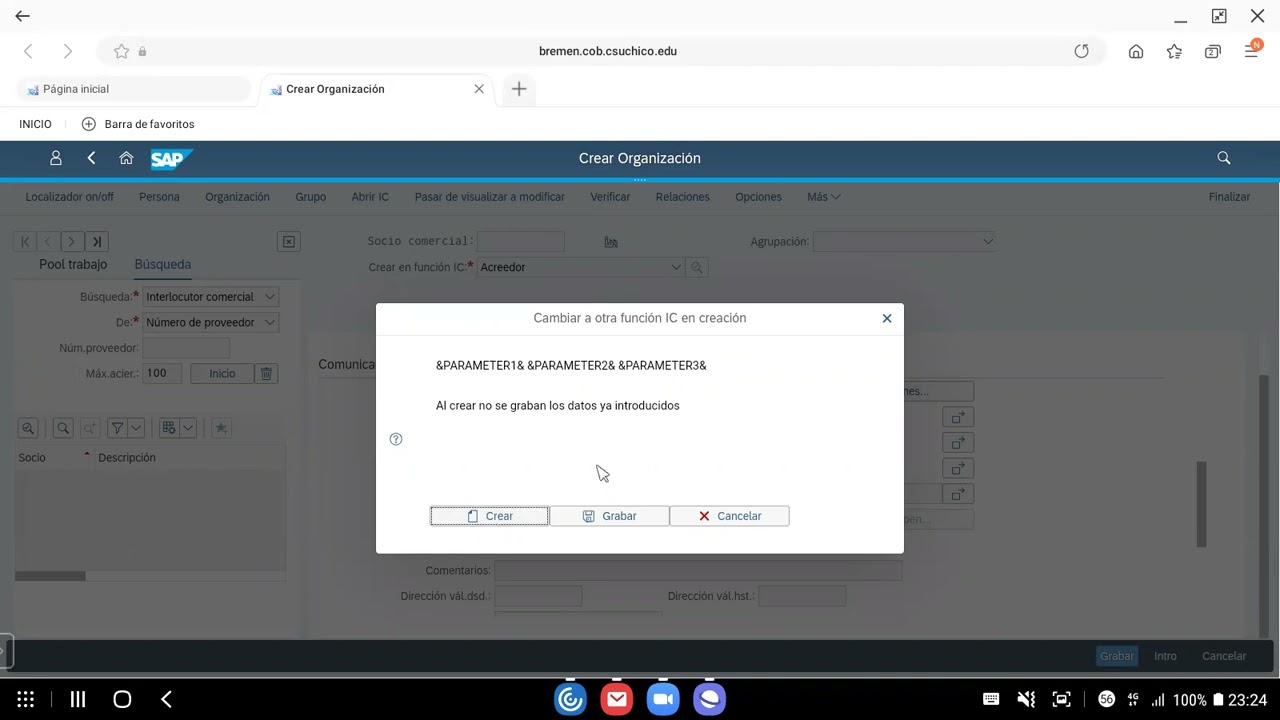
Task: Click Grabar in the bottom footer bar
Action: 1117,656
